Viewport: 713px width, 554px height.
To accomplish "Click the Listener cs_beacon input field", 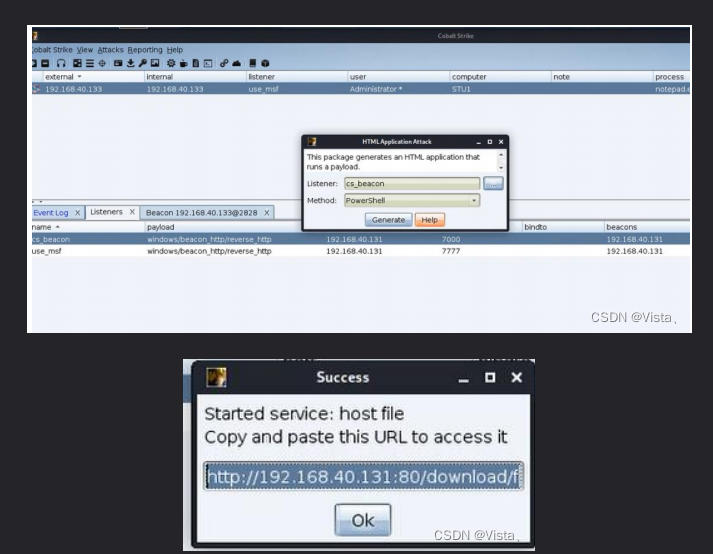I will (x=412, y=183).
